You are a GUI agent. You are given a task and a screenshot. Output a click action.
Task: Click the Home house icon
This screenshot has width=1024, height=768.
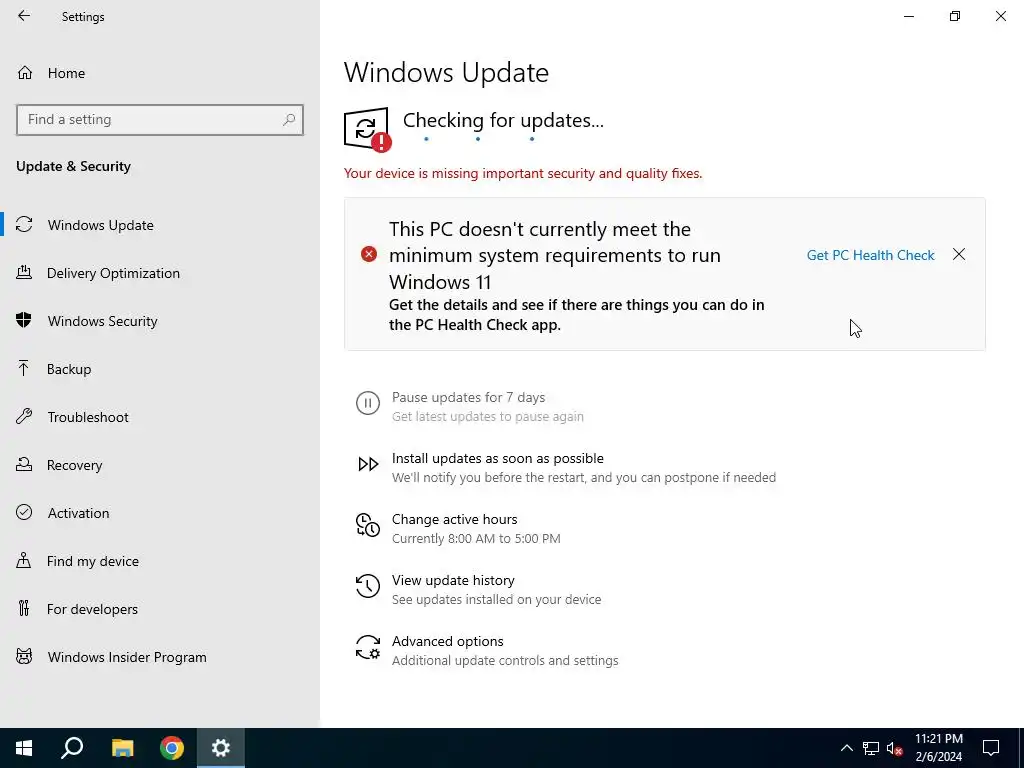(x=25, y=72)
